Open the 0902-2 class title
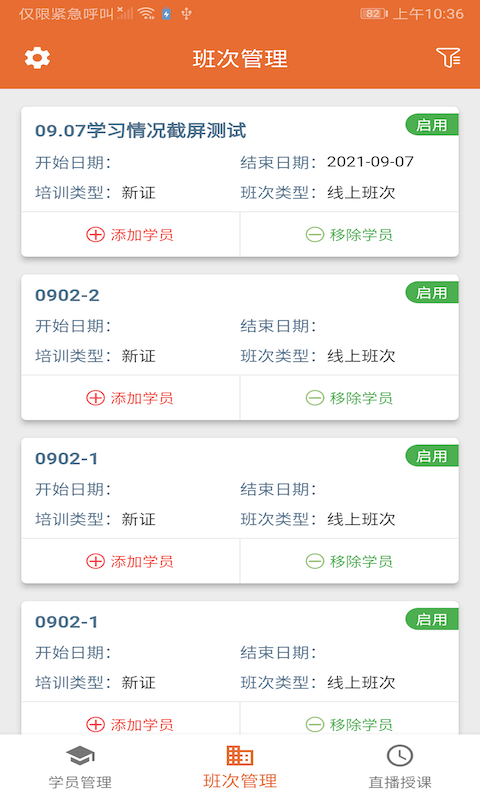 coord(67,295)
